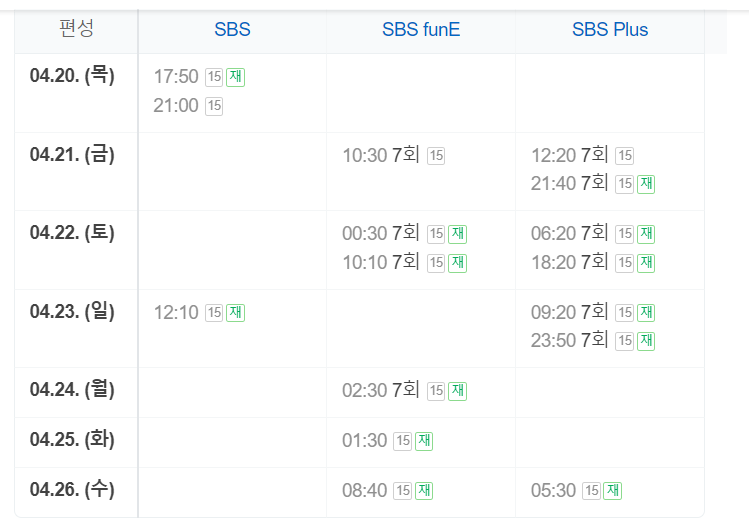Select the 04.22. (토) date row label
The width and height of the screenshot is (749, 518).
click(x=72, y=233)
